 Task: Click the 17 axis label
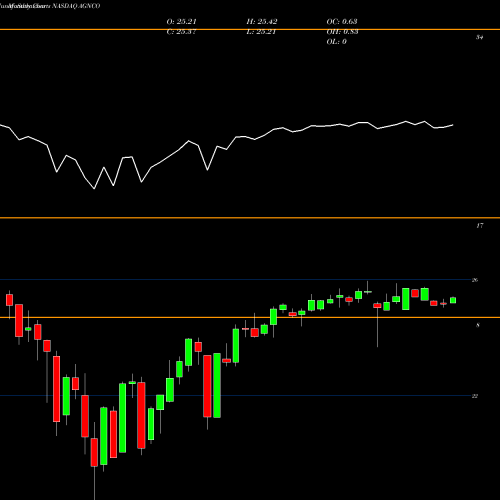[x=479, y=226]
